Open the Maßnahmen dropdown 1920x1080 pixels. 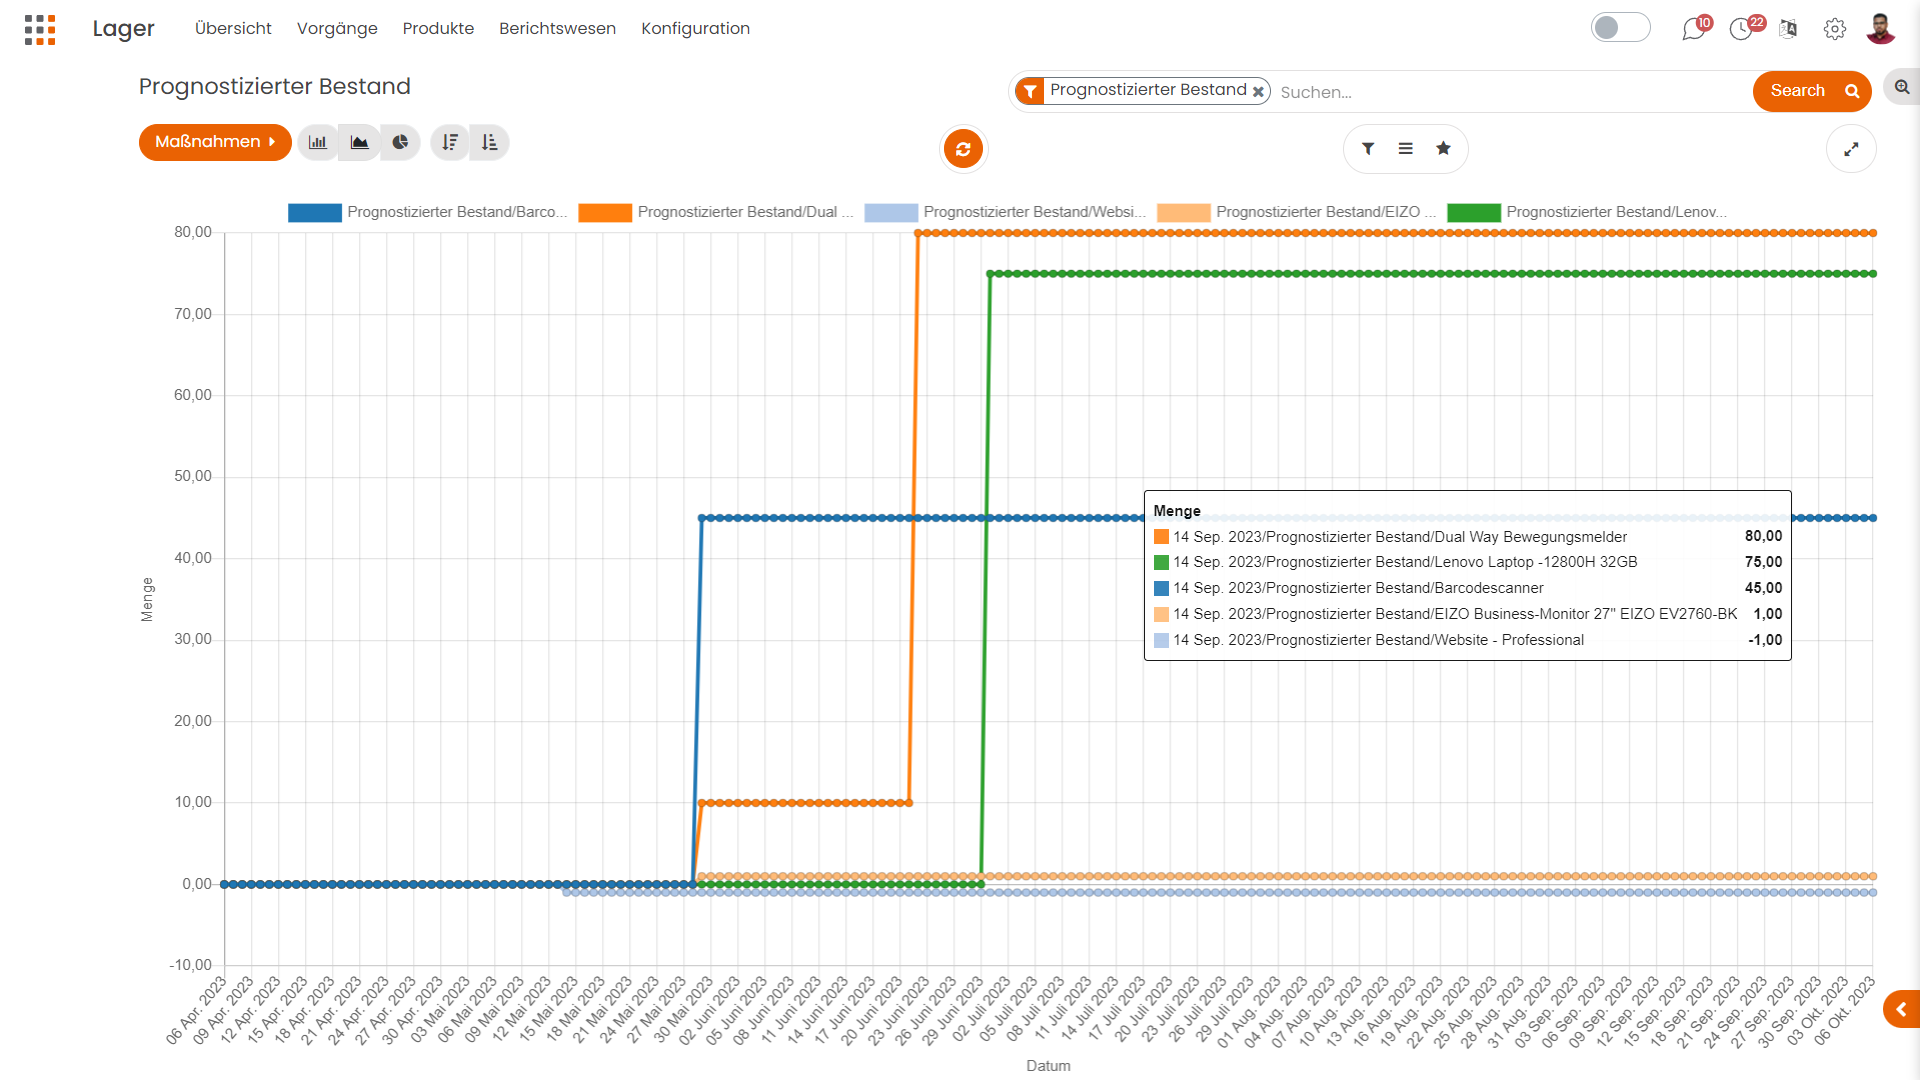215,142
